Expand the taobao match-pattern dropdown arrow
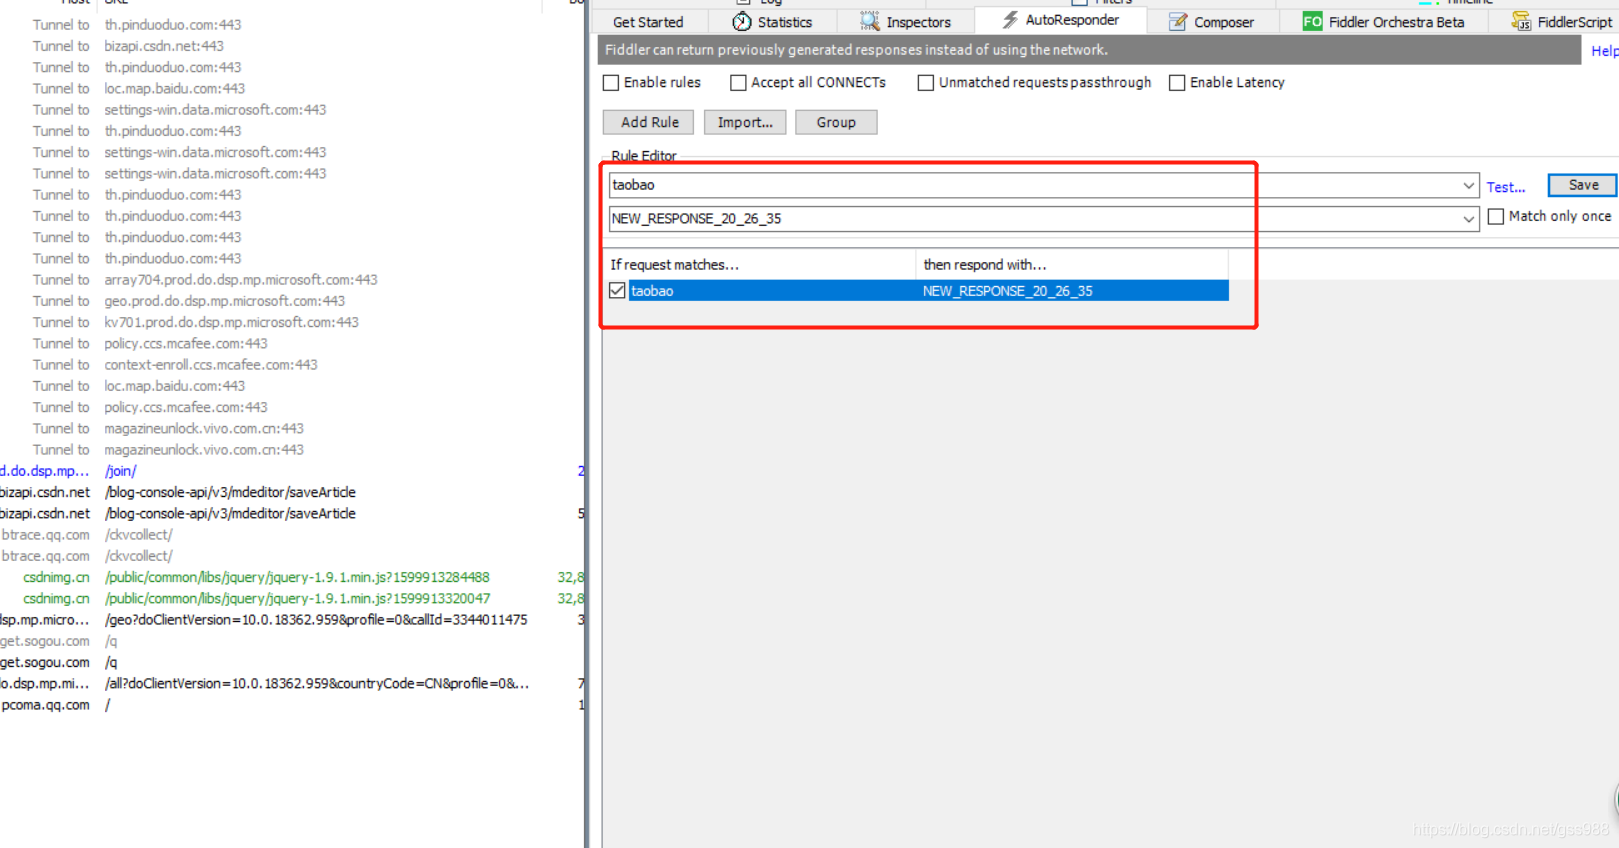1619x848 pixels. coord(1468,185)
